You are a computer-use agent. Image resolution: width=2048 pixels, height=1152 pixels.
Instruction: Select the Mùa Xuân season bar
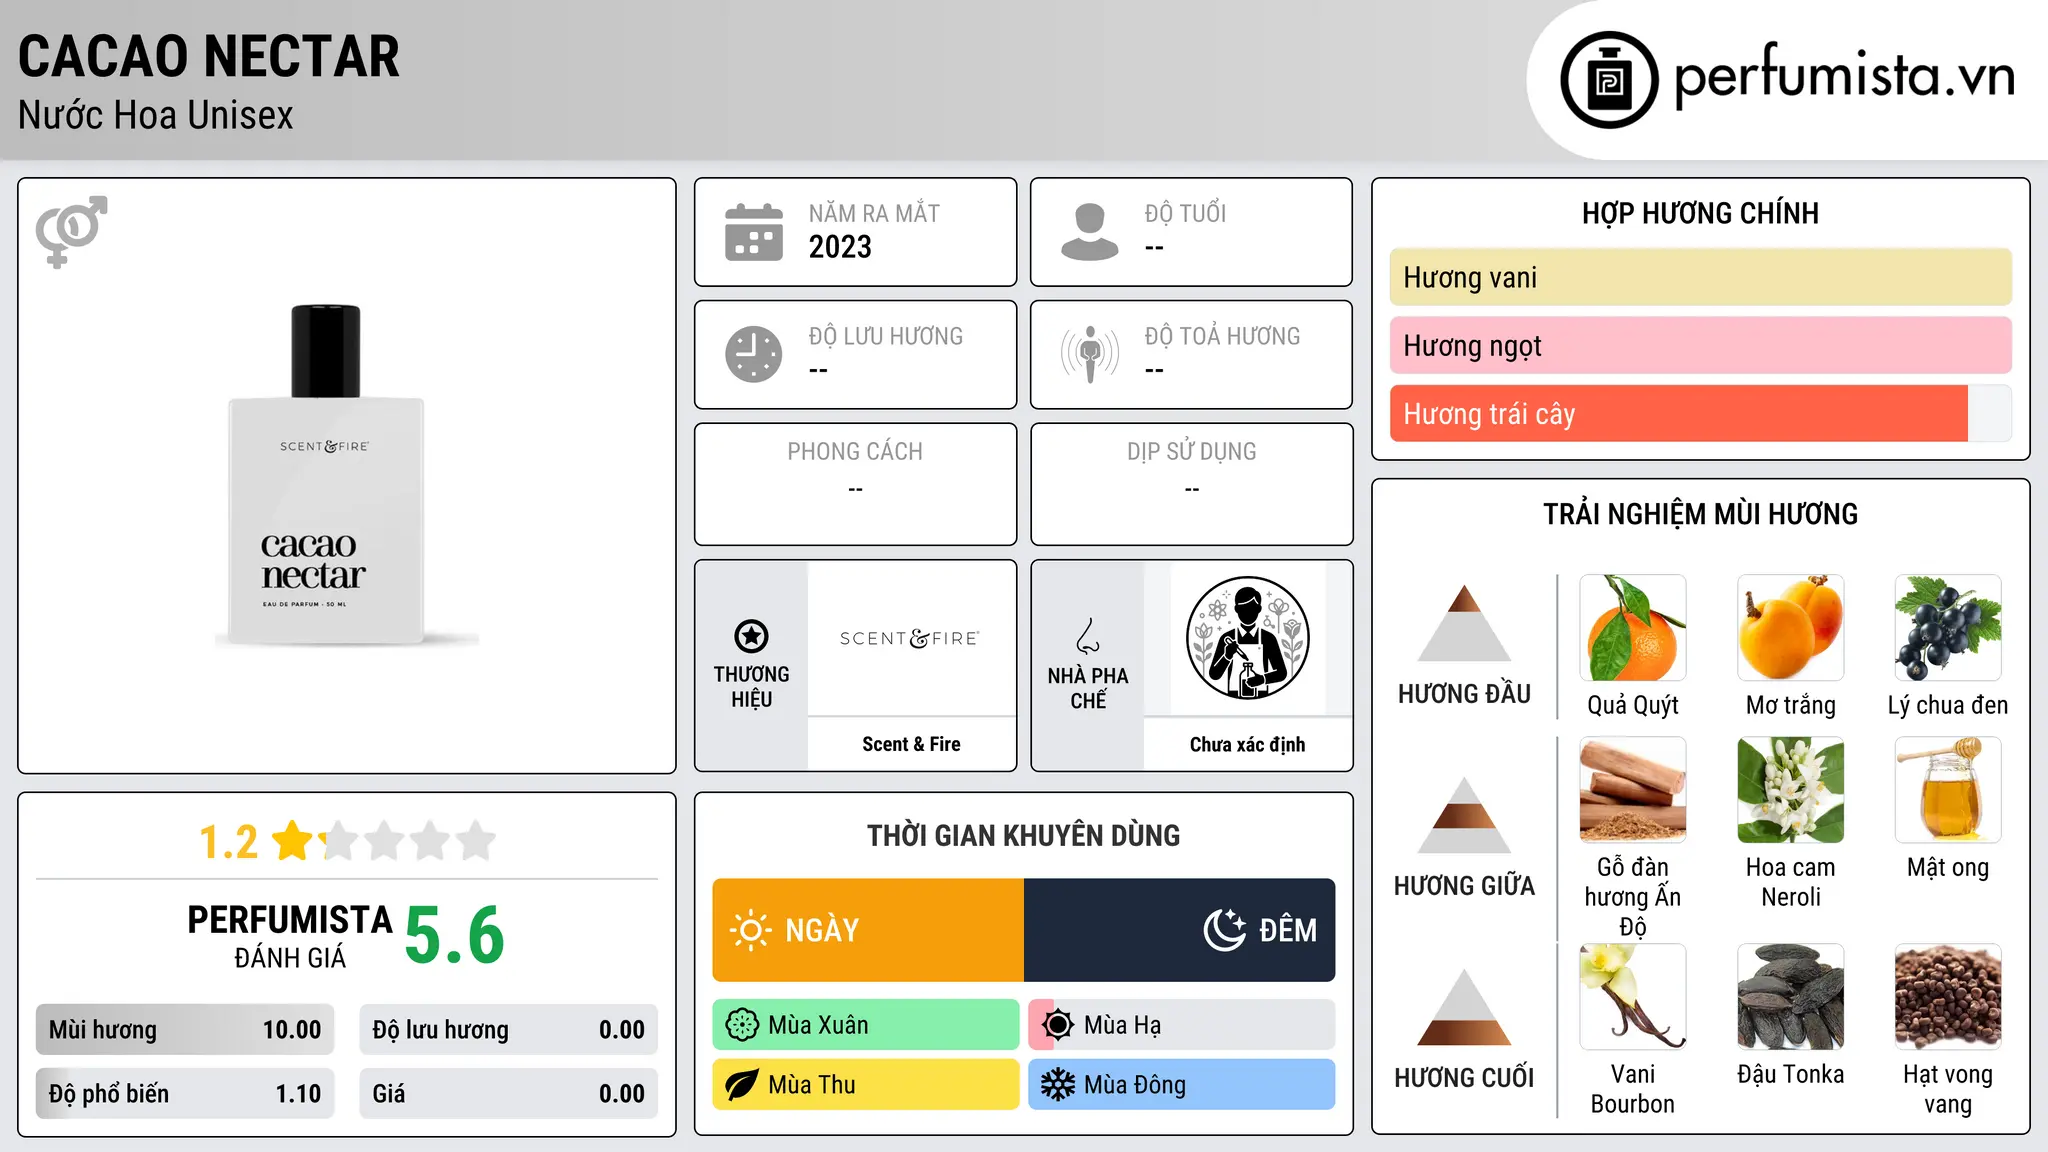click(x=866, y=1025)
